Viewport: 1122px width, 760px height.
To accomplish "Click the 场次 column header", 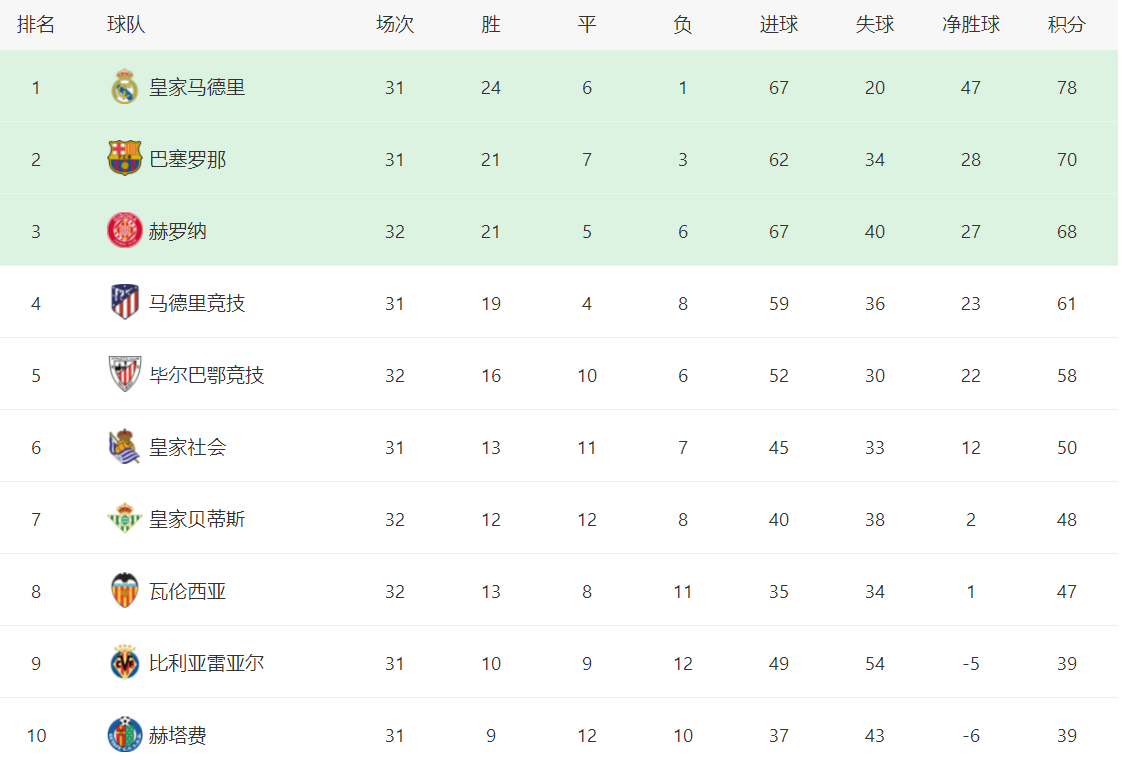I will (x=394, y=25).
